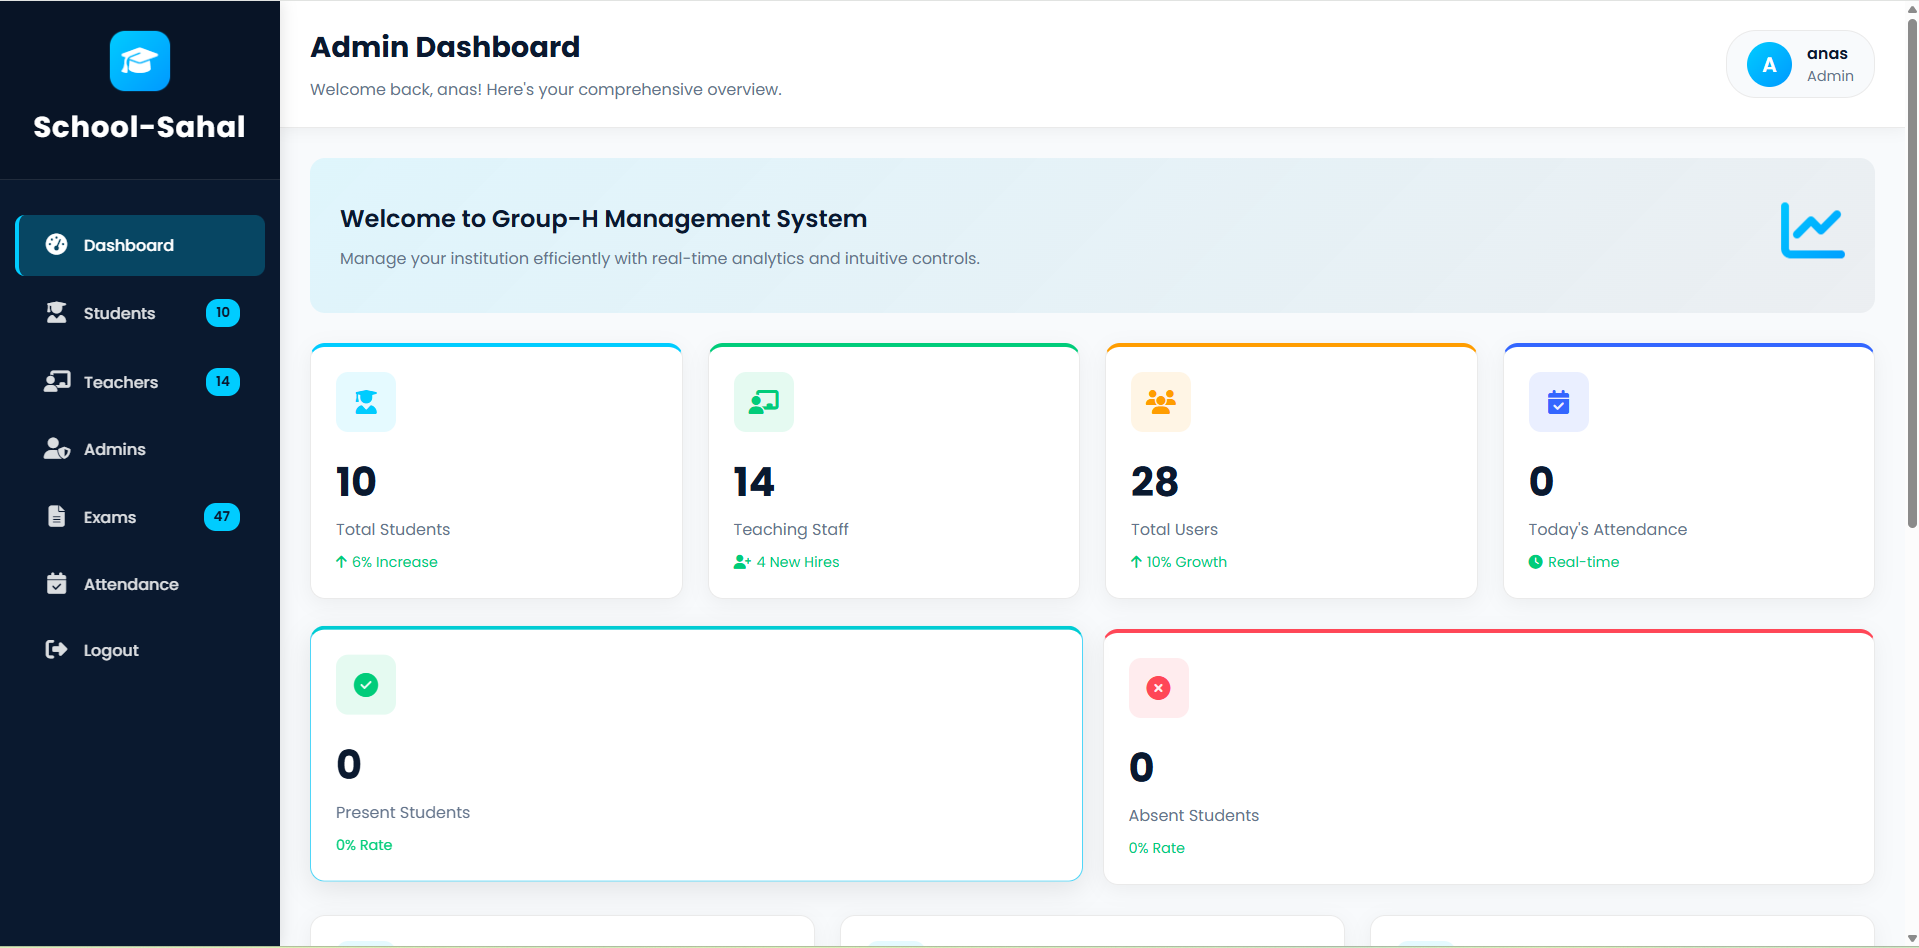Click the analytics chart icon in welcome banner
Image resolution: width=1919 pixels, height=948 pixels.
1812,231
